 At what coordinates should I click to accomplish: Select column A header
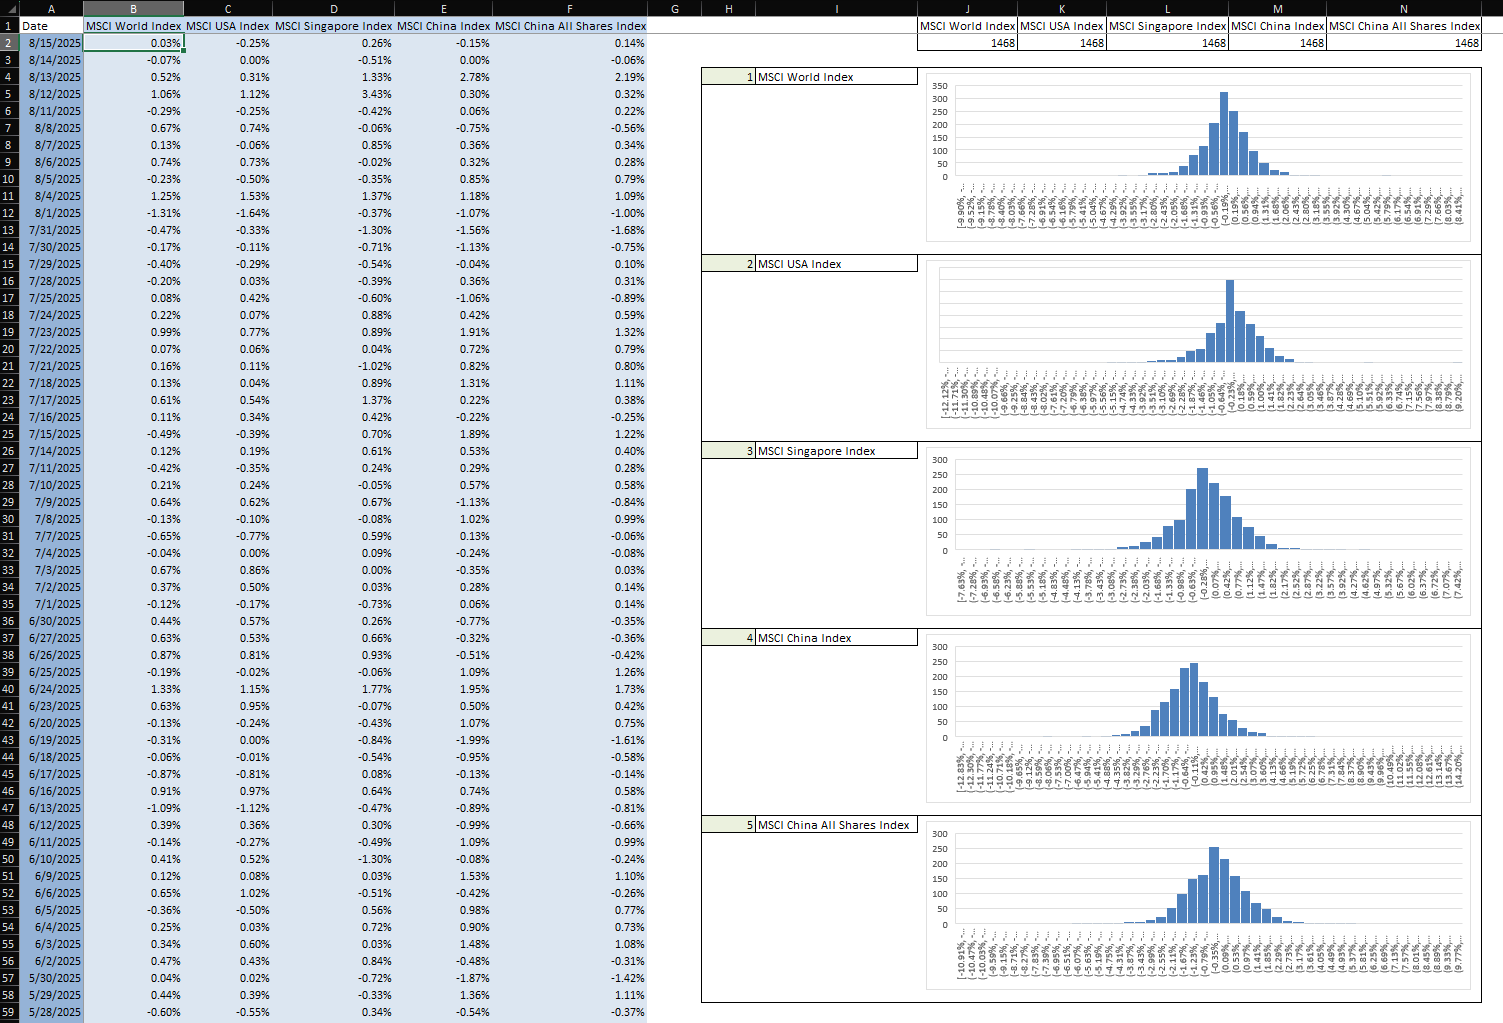coord(52,9)
